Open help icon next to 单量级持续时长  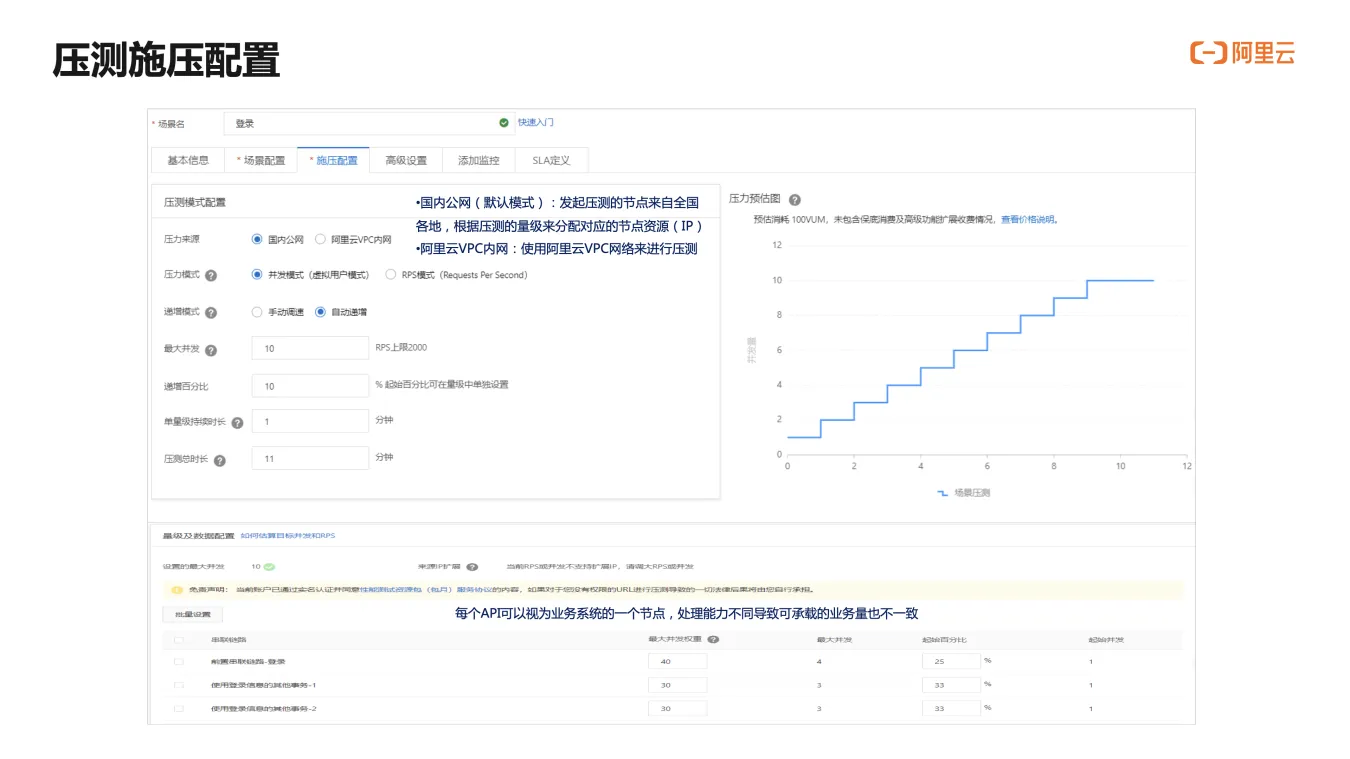[x=237, y=423]
